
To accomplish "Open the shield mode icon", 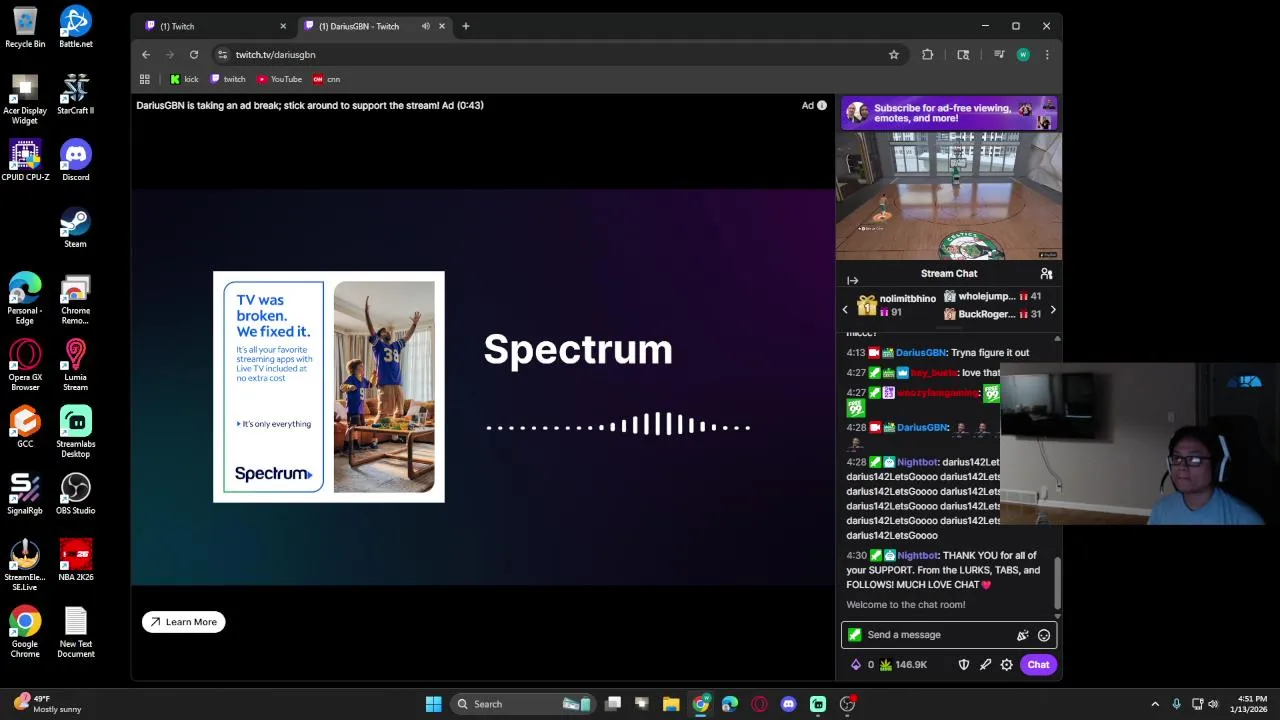I will (x=964, y=665).
